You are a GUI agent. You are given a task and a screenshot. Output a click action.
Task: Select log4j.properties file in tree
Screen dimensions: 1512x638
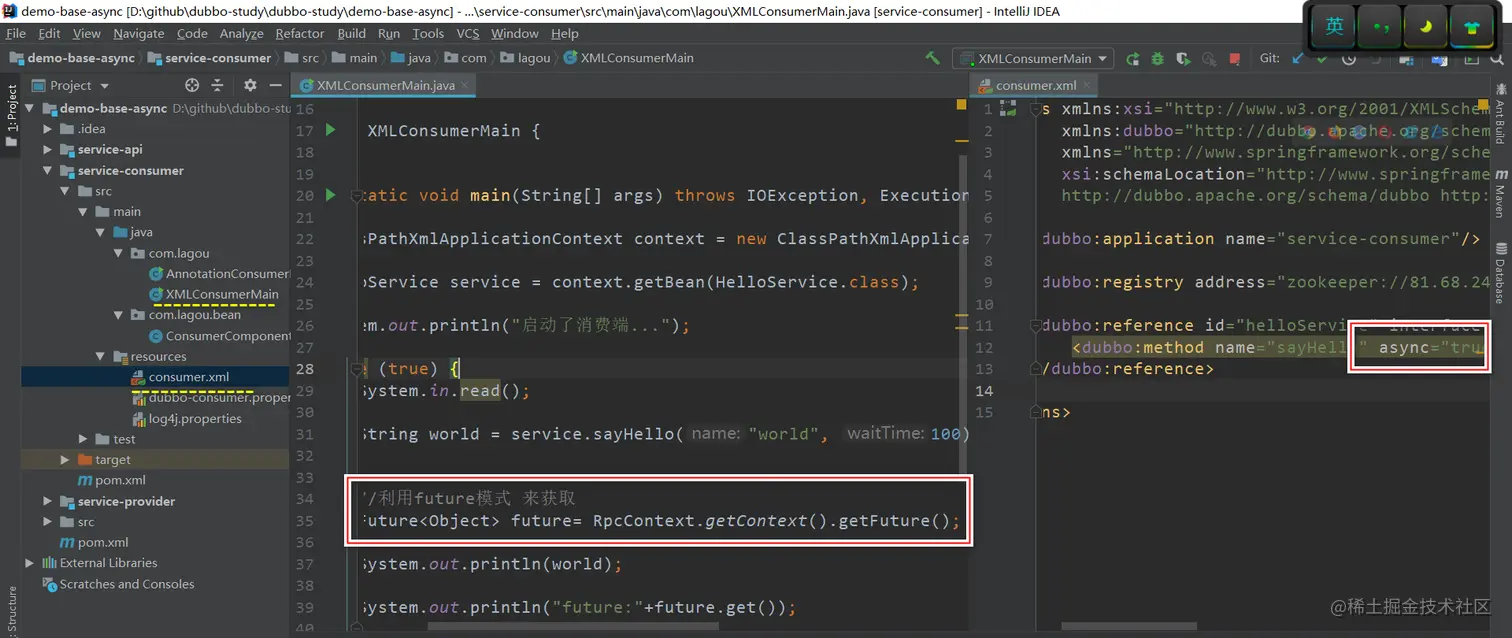click(187, 419)
